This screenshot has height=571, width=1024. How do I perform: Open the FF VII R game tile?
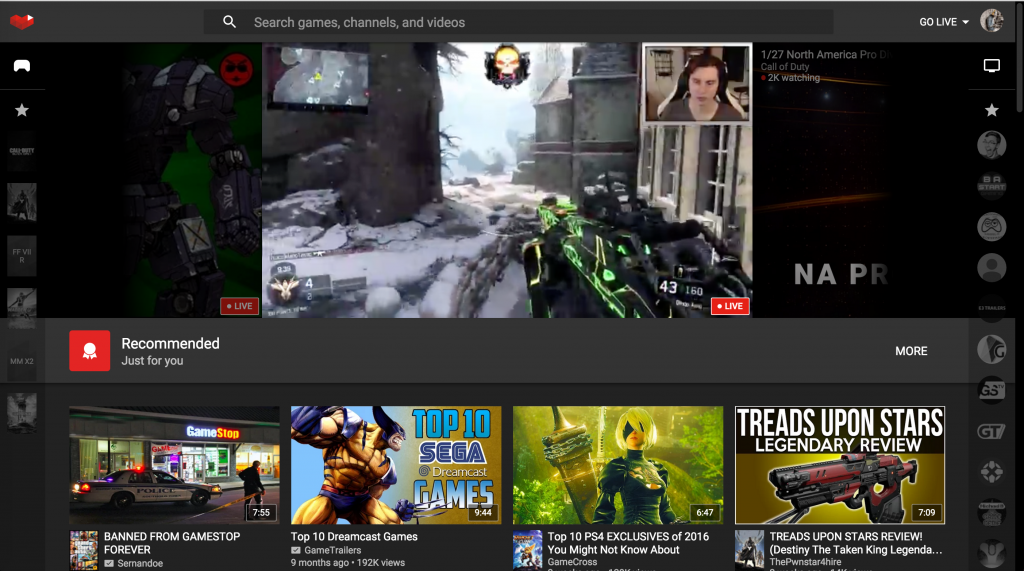(22, 255)
